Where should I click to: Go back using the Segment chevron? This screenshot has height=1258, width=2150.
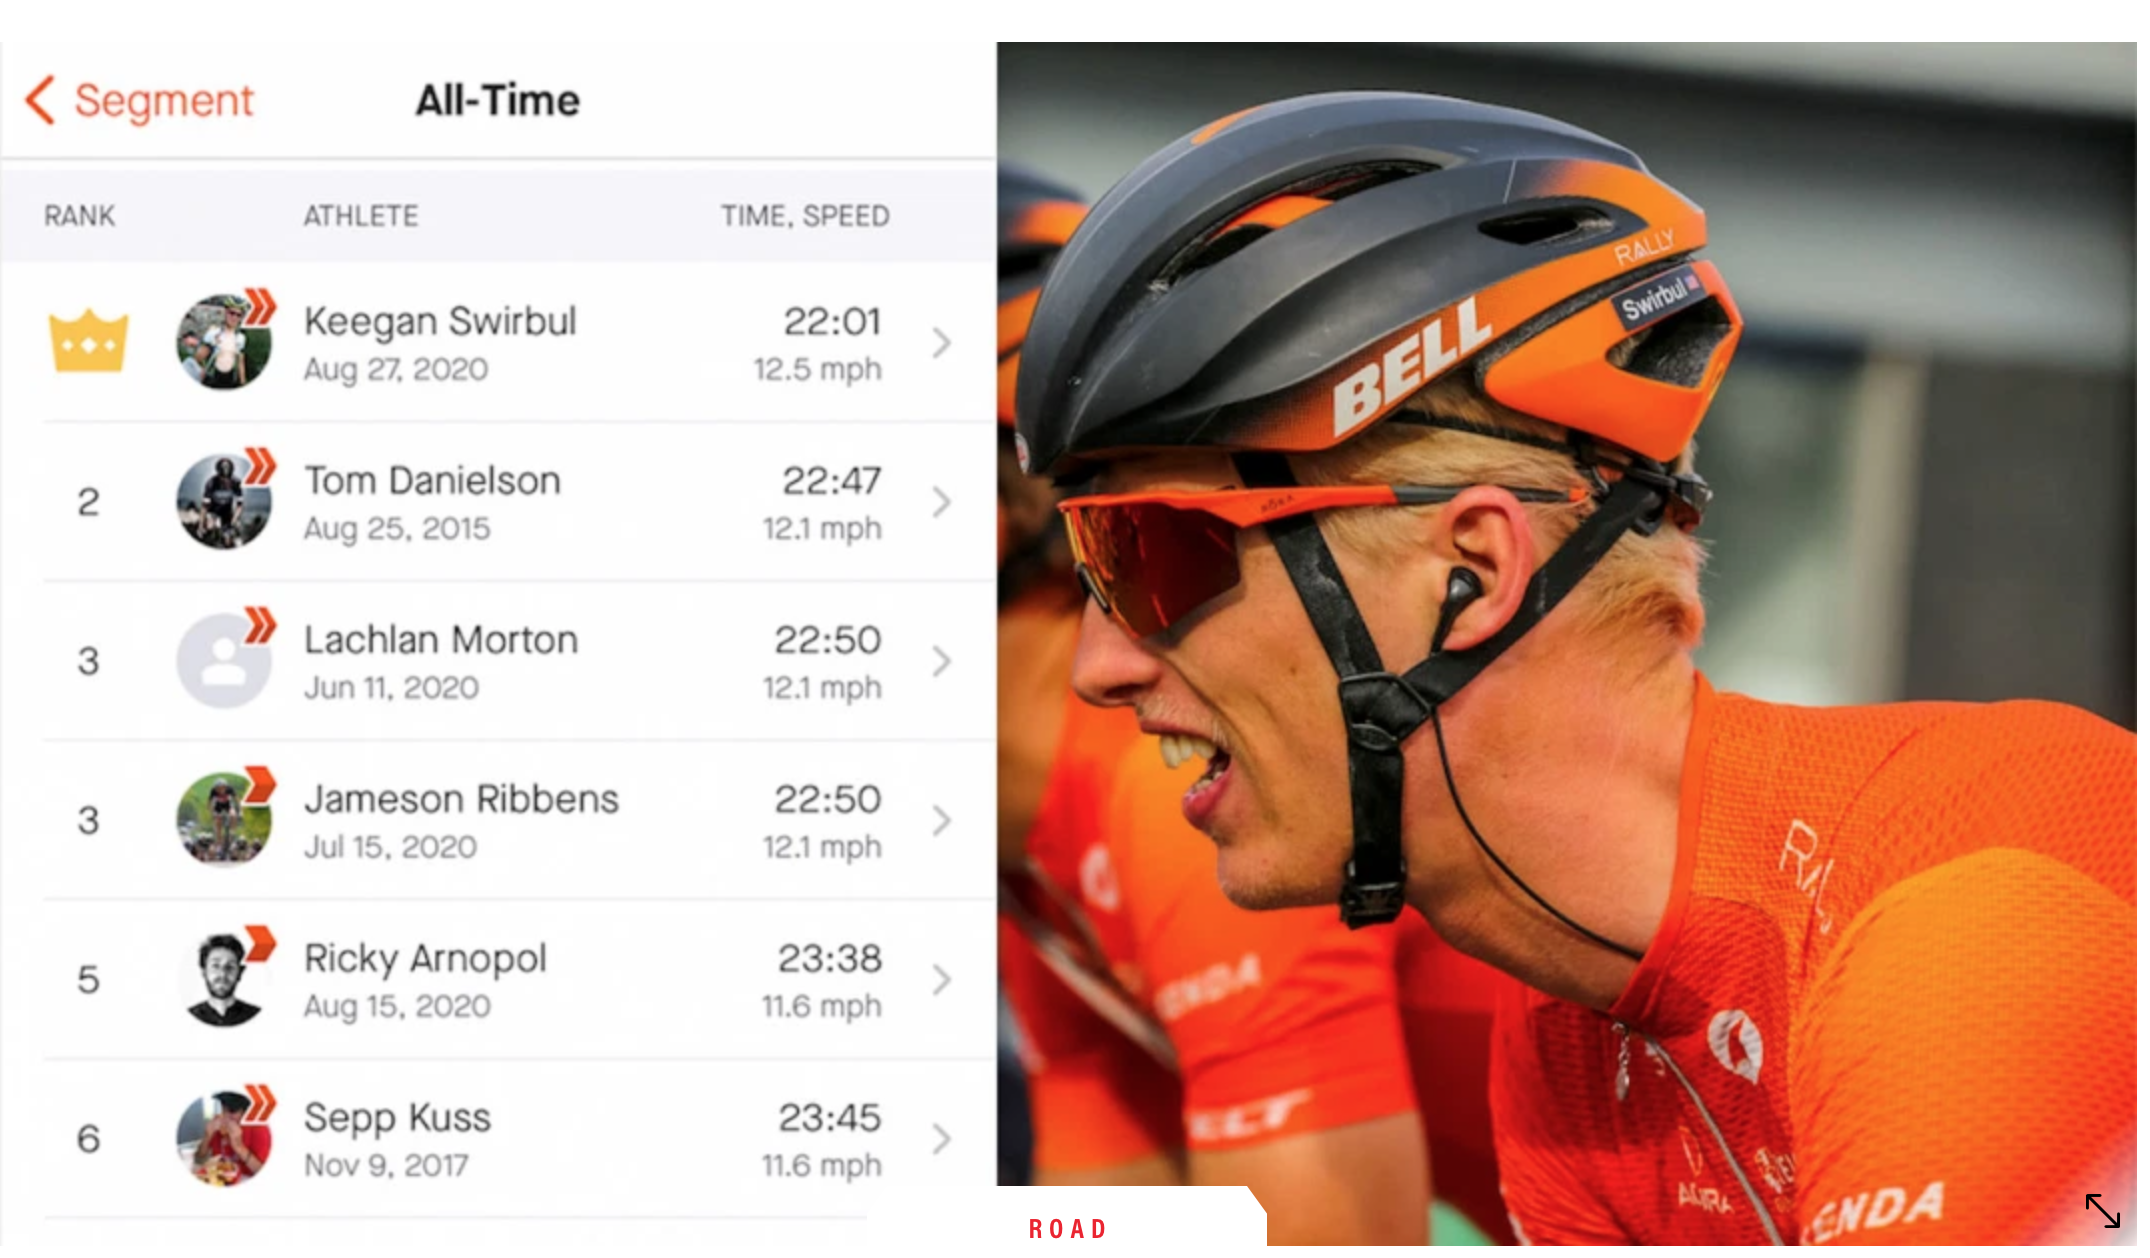pos(40,101)
